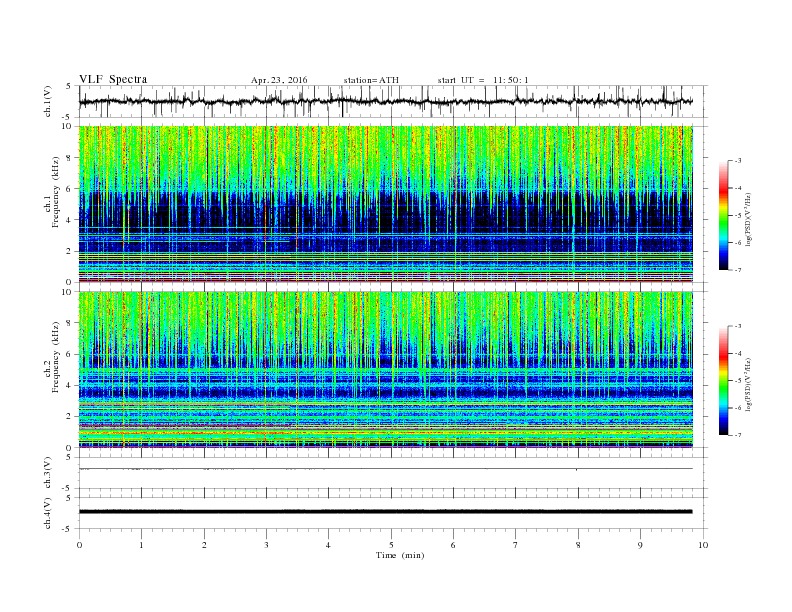The width and height of the screenshot is (792, 612).
Task: Click the "start UT = 11:50:1" text
Action: point(483,80)
